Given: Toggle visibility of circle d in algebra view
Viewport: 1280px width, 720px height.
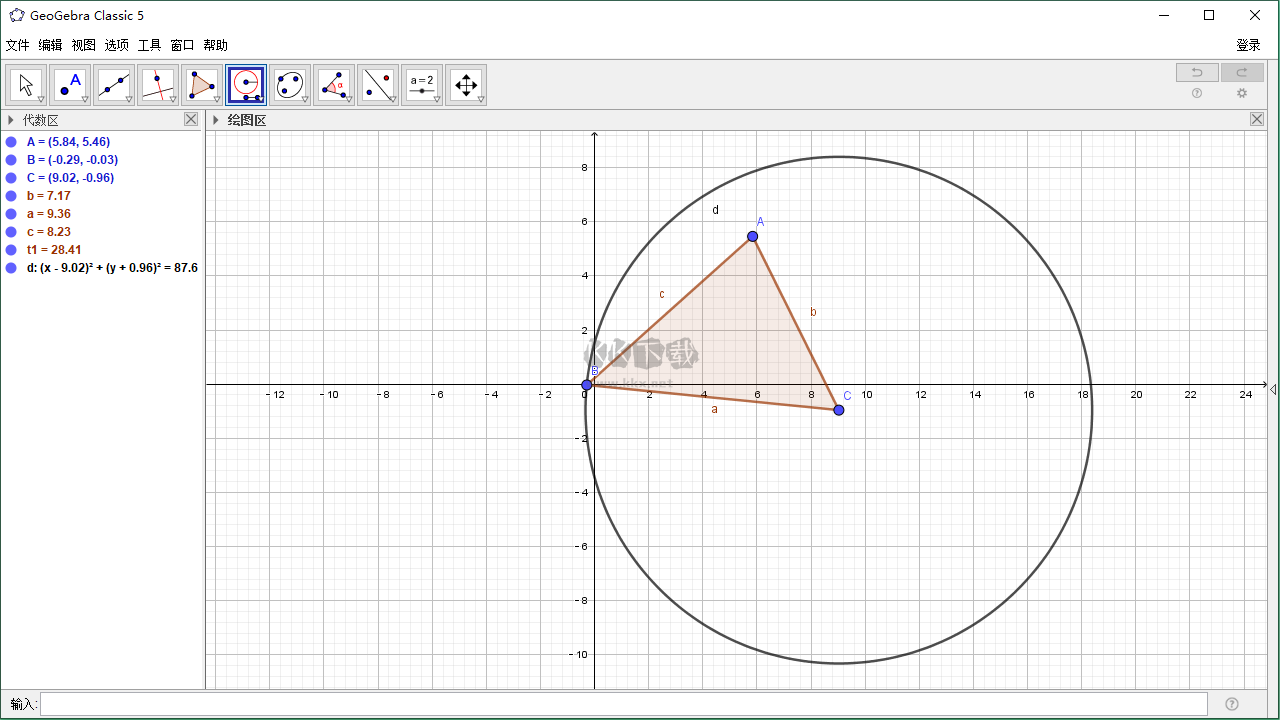Looking at the screenshot, I should [10, 268].
